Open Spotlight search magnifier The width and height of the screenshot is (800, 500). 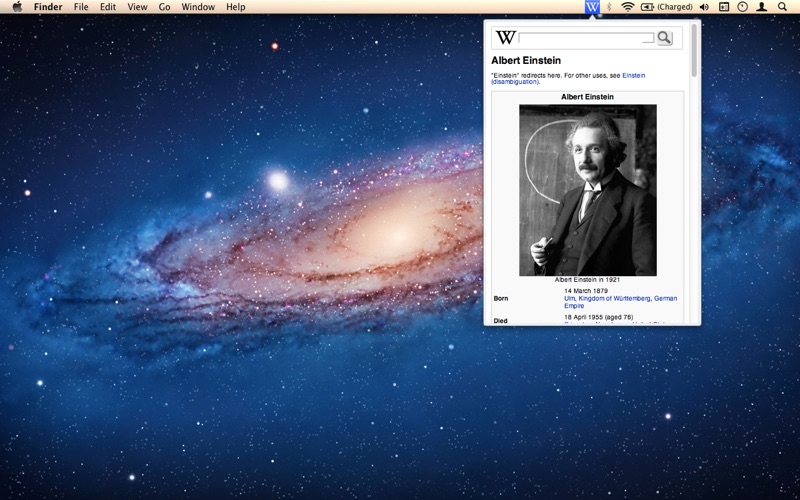(782, 7)
